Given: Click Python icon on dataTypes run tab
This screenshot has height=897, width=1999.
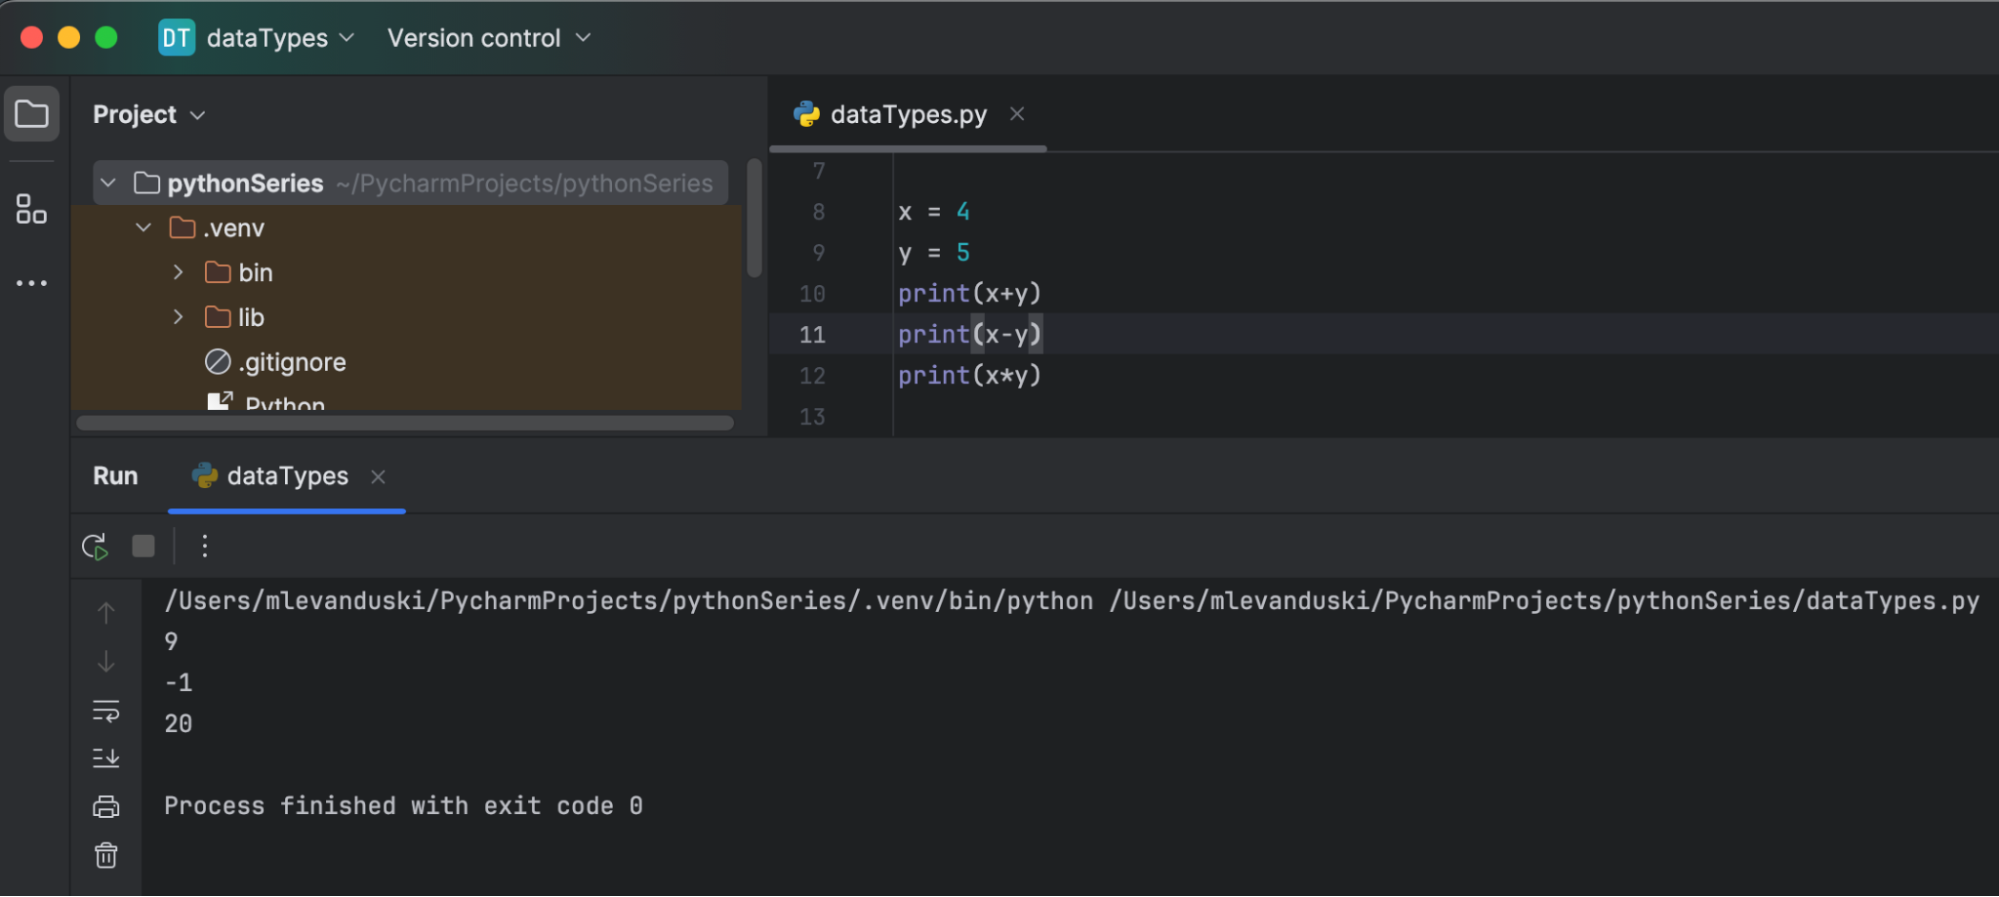Looking at the screenshot, I should (x=205, y=475).
